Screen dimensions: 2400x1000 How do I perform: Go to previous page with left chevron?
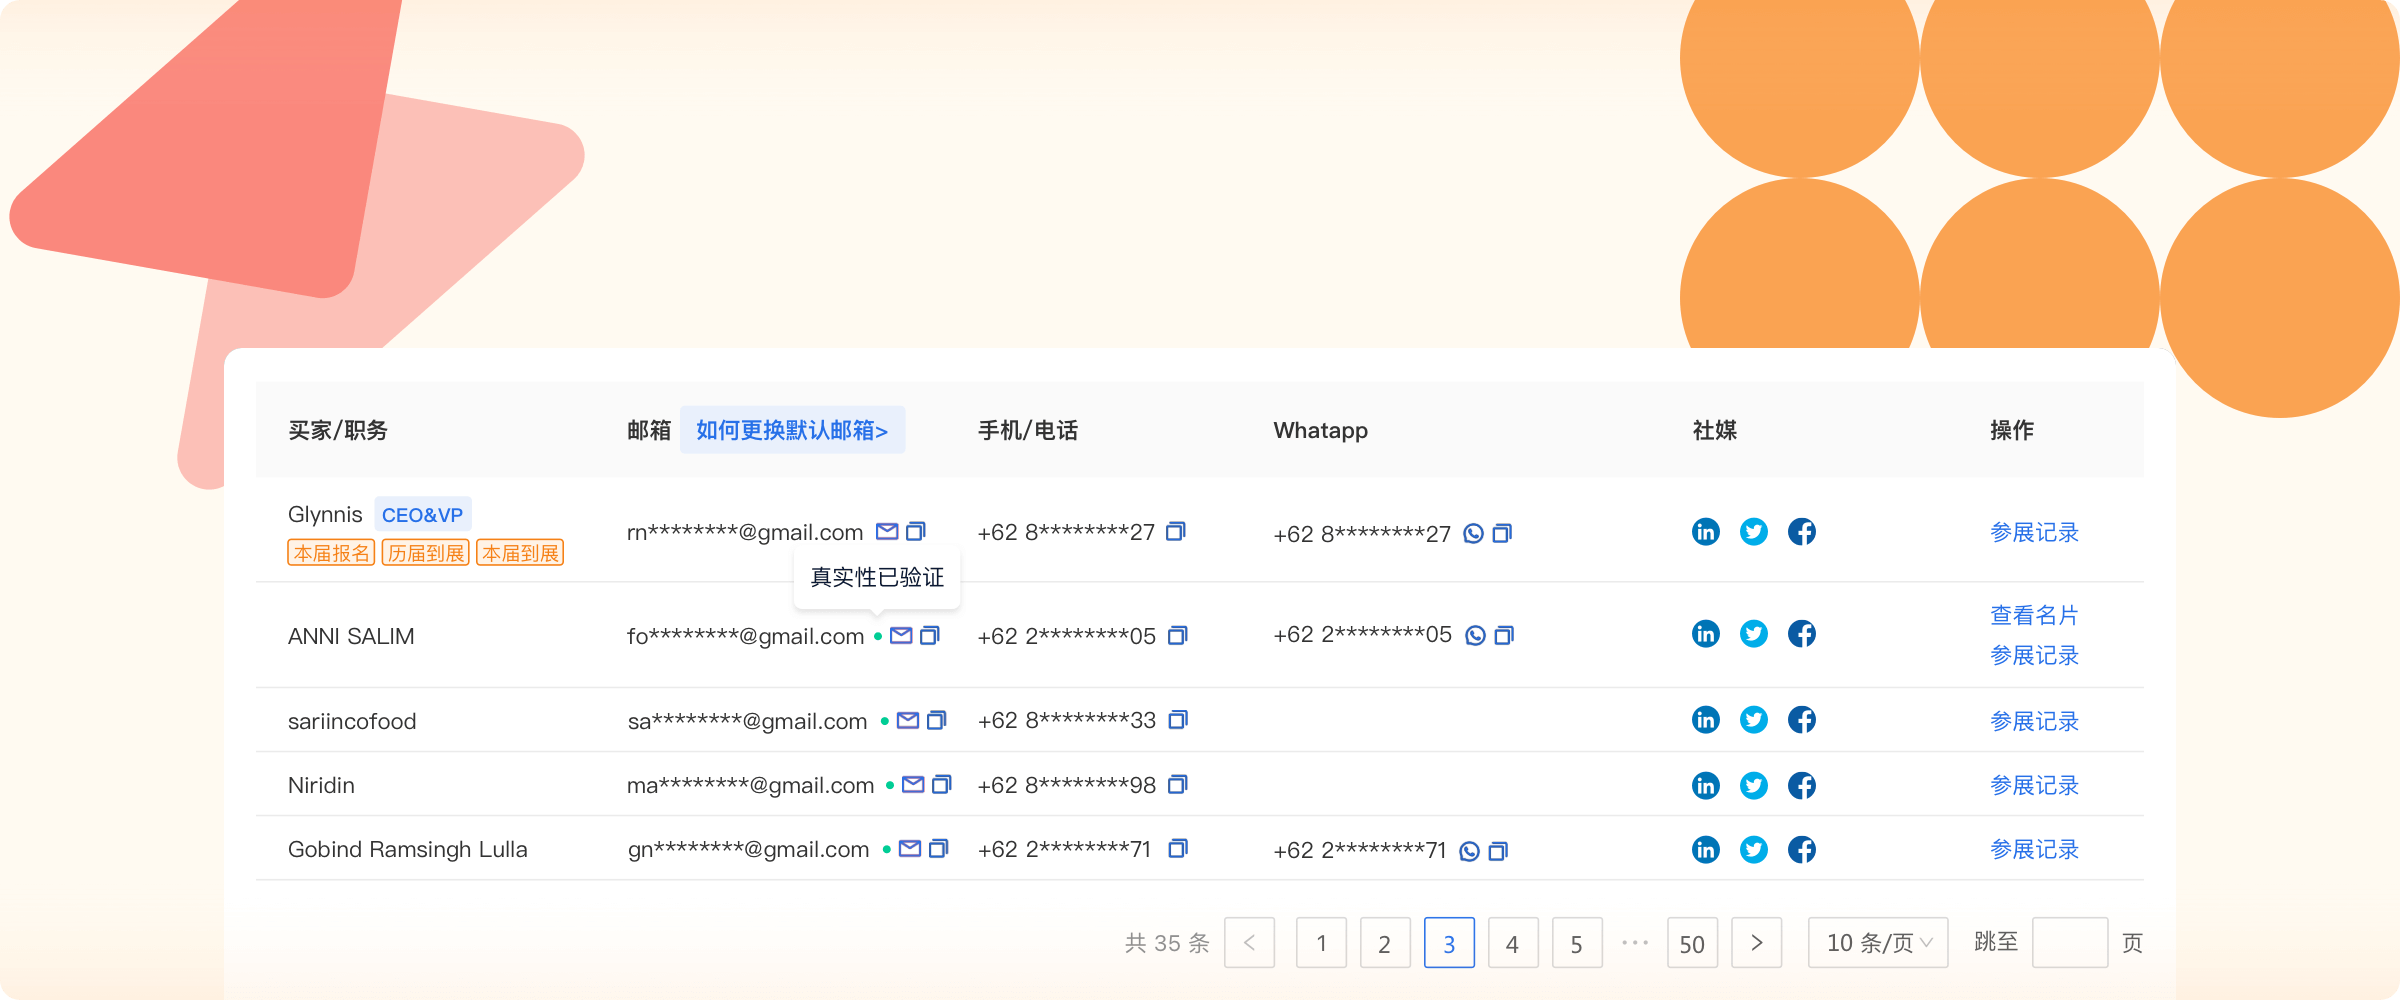(1249, 942)
